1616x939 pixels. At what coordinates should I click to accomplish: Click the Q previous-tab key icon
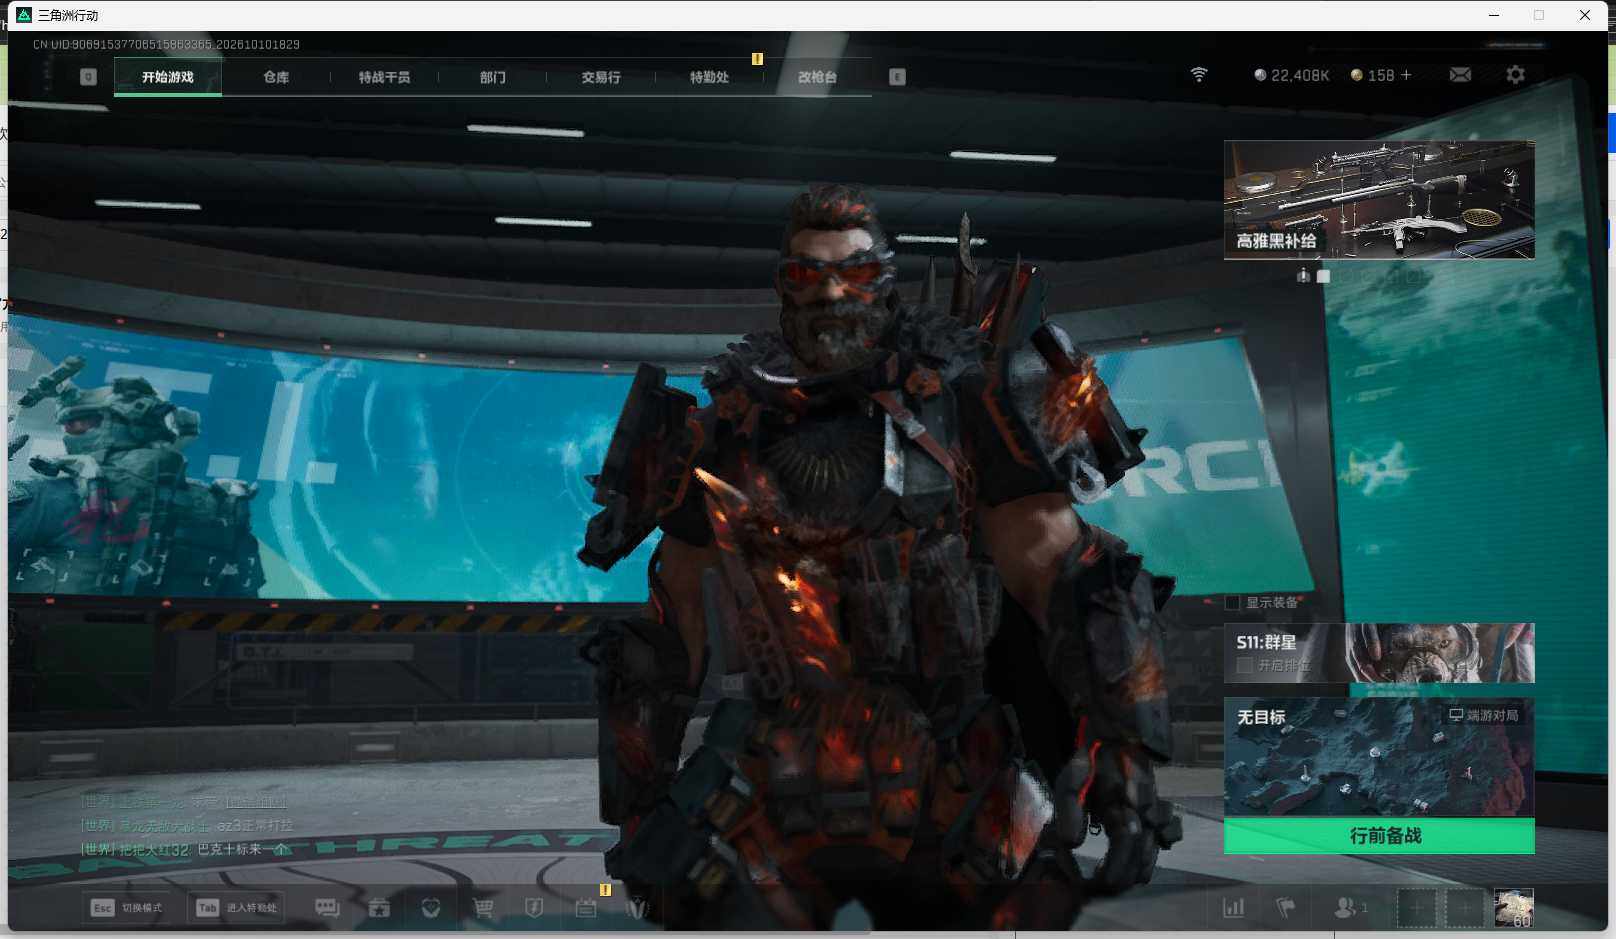pos(88,77)
